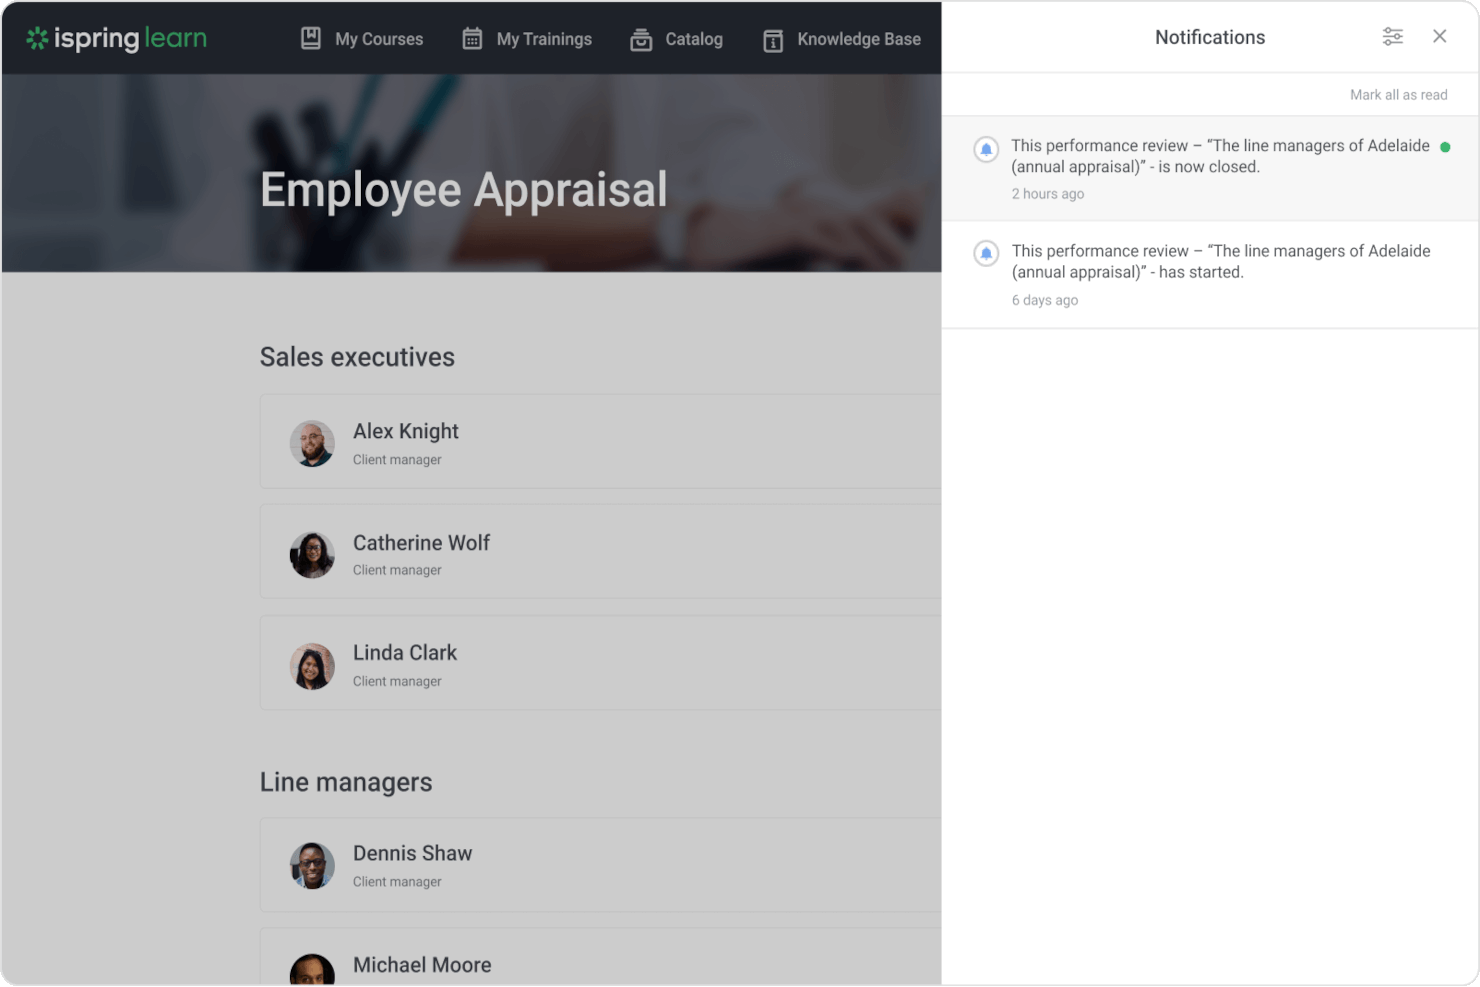Toggle the green unread dot on the newest notification
This screenshot has height=987, width=1480.
coord(1444,146)
